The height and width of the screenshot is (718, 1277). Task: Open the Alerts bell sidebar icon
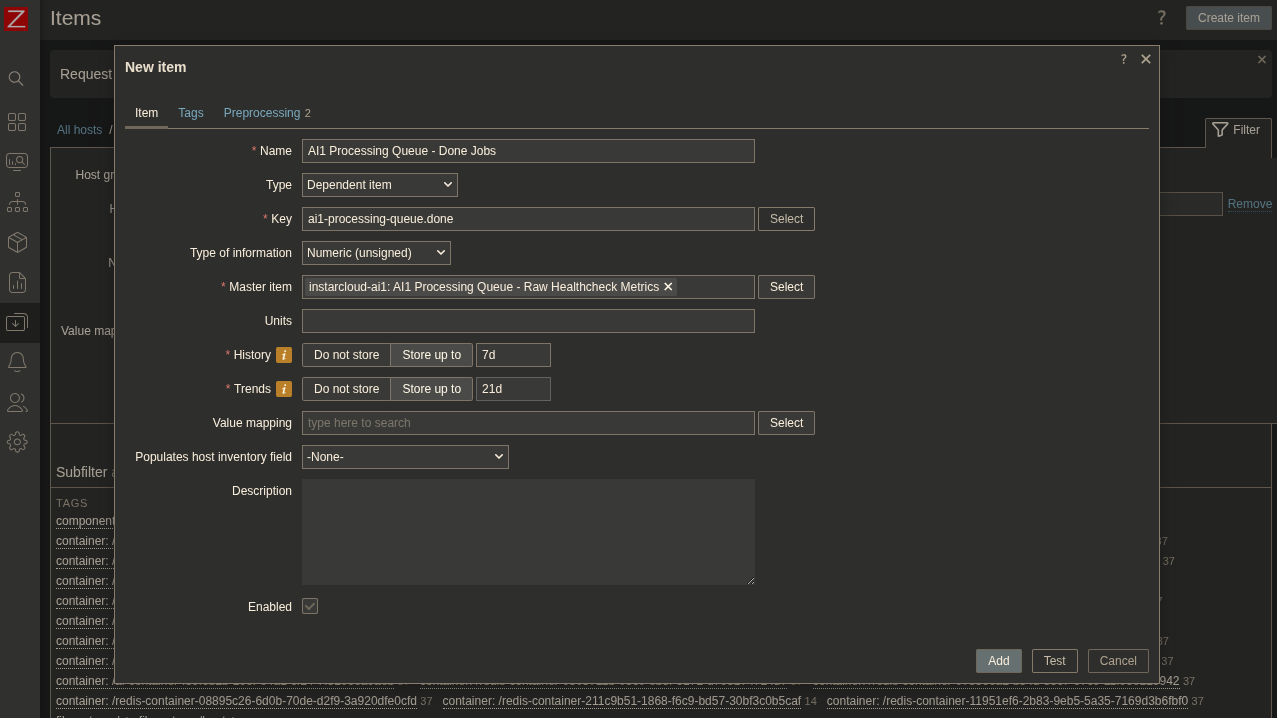click(x=17, y=362)
